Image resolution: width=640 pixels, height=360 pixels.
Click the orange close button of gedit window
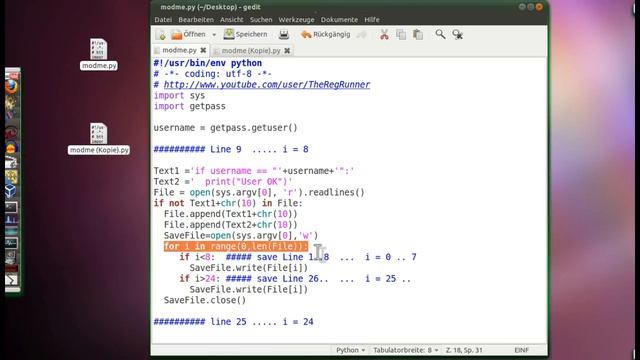pyautogui.click(x=539, y=7)
